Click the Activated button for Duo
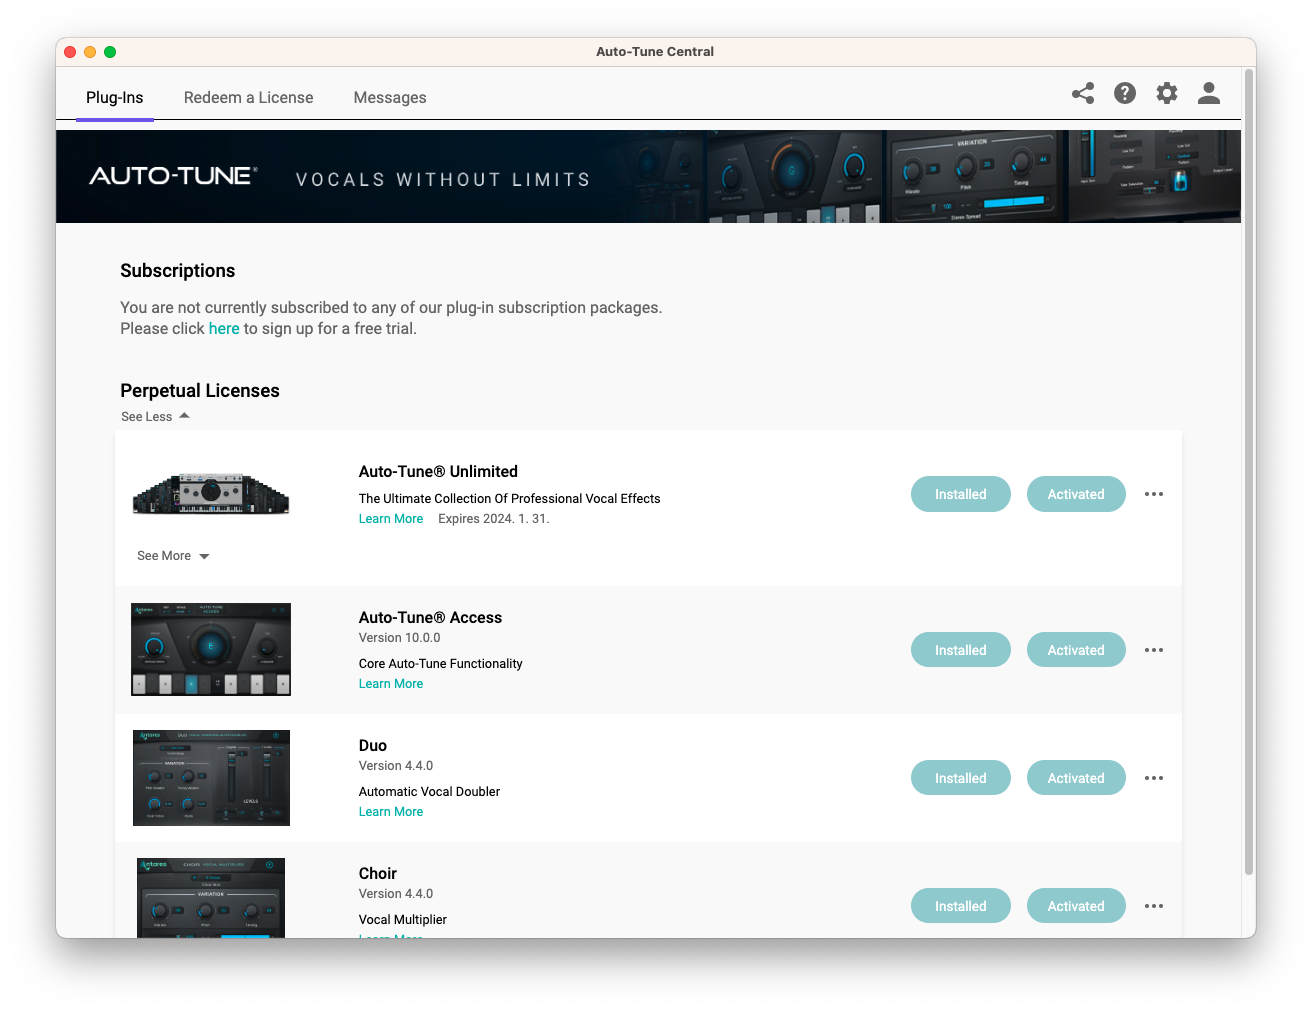 tap(1076, 778)
